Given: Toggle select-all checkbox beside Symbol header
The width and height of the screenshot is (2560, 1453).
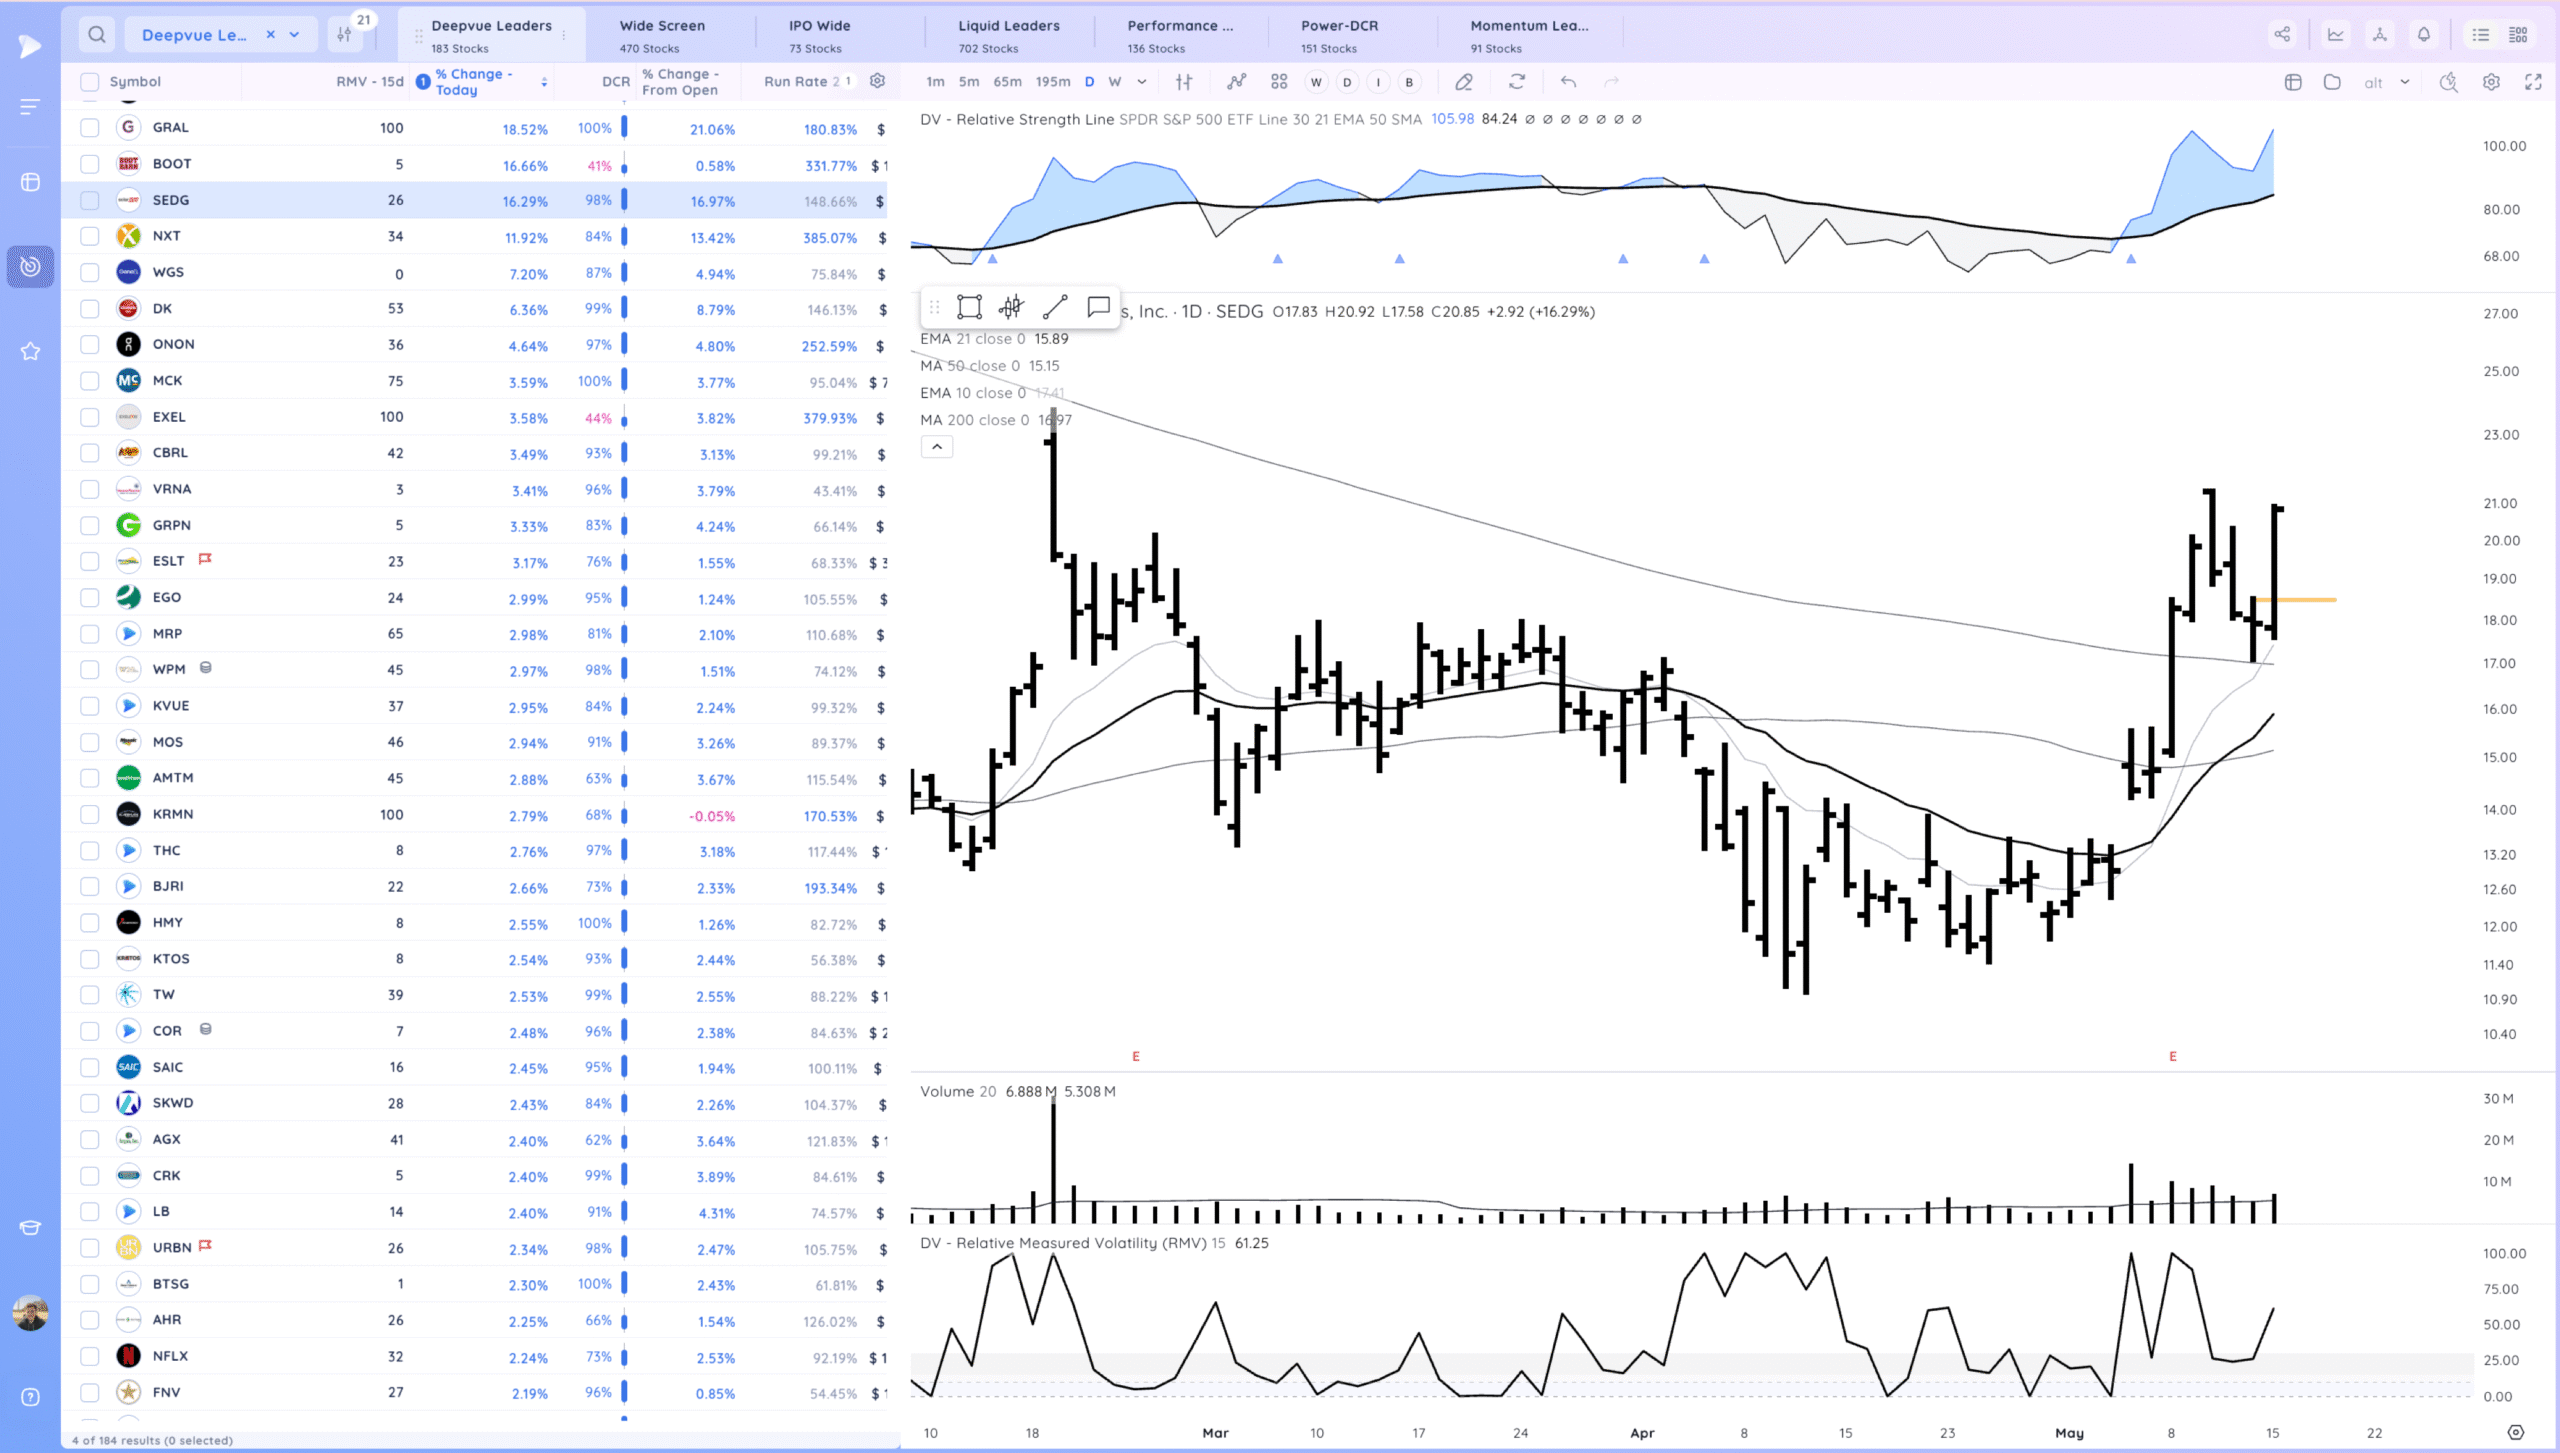Looking at the screenshot, I should (x=90, y=82).
